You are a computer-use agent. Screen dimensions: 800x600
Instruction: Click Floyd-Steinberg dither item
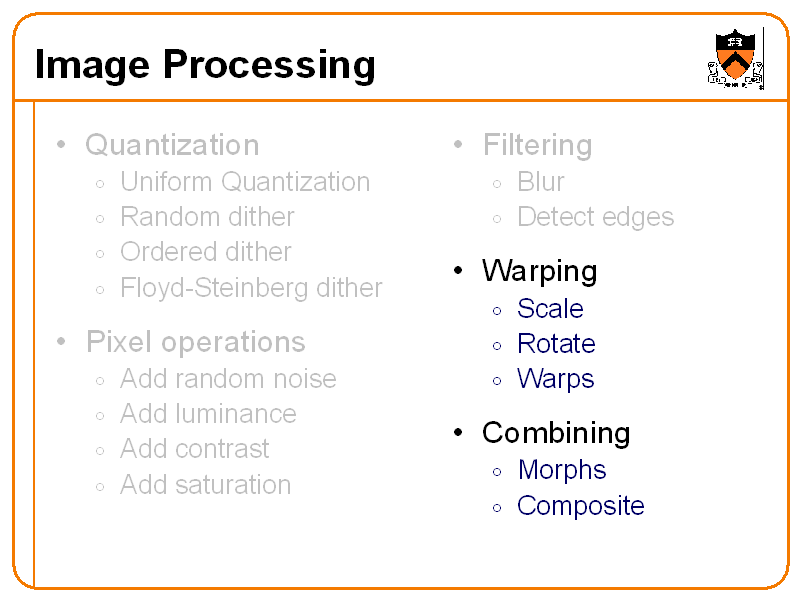251,288
